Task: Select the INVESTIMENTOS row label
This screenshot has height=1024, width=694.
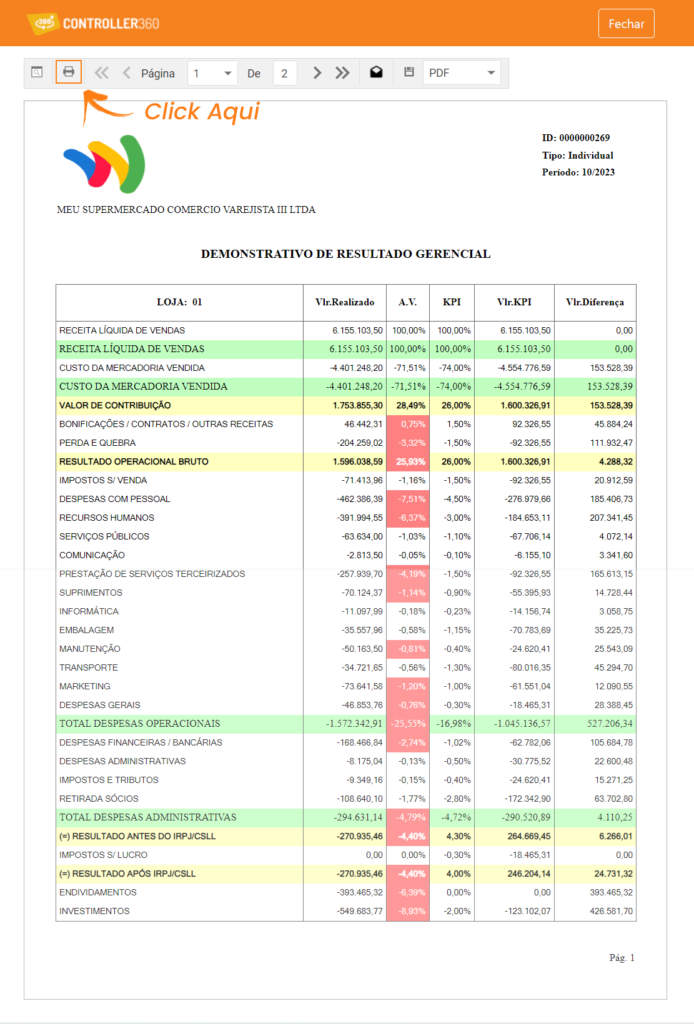Action: [x=94, y=911]
